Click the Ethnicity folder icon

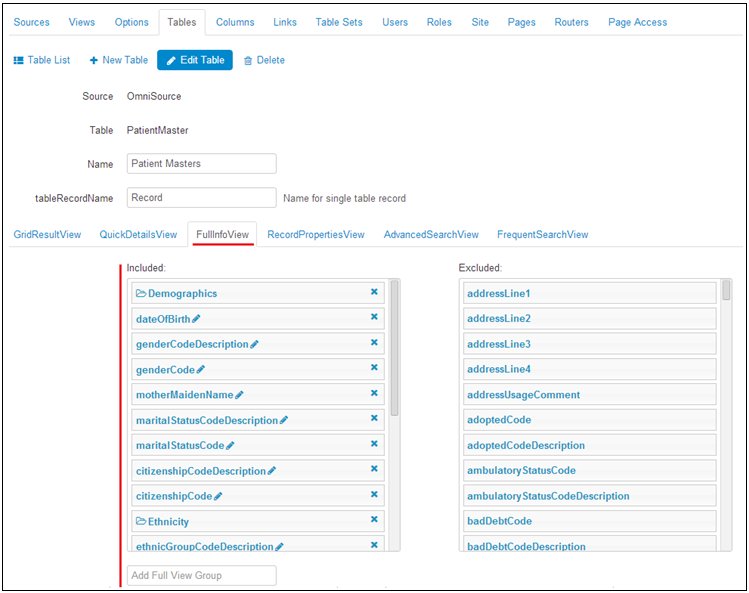coord(141,522)
